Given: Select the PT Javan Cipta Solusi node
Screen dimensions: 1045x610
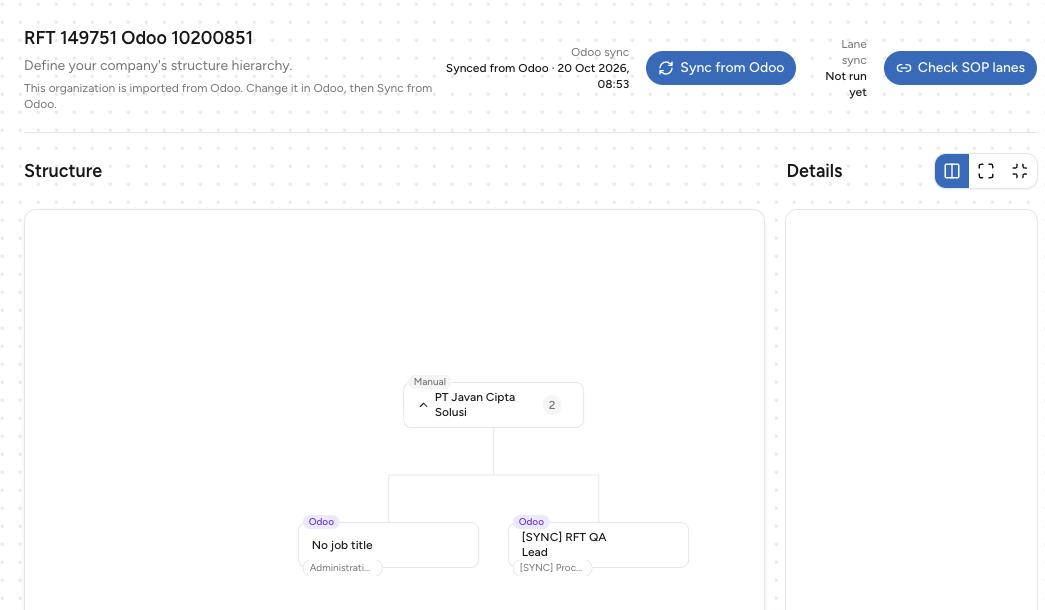Looking at the screenshot, I should tap(493, 405).
